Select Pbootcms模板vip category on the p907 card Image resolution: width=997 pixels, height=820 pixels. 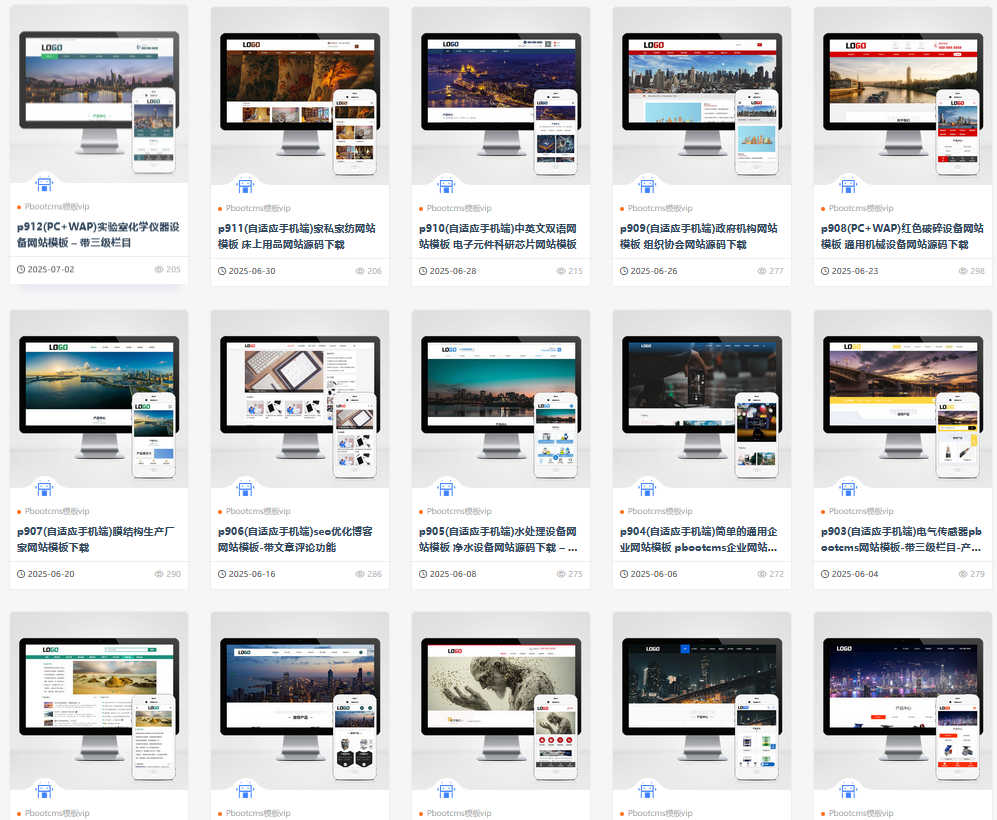coord(57,511)
